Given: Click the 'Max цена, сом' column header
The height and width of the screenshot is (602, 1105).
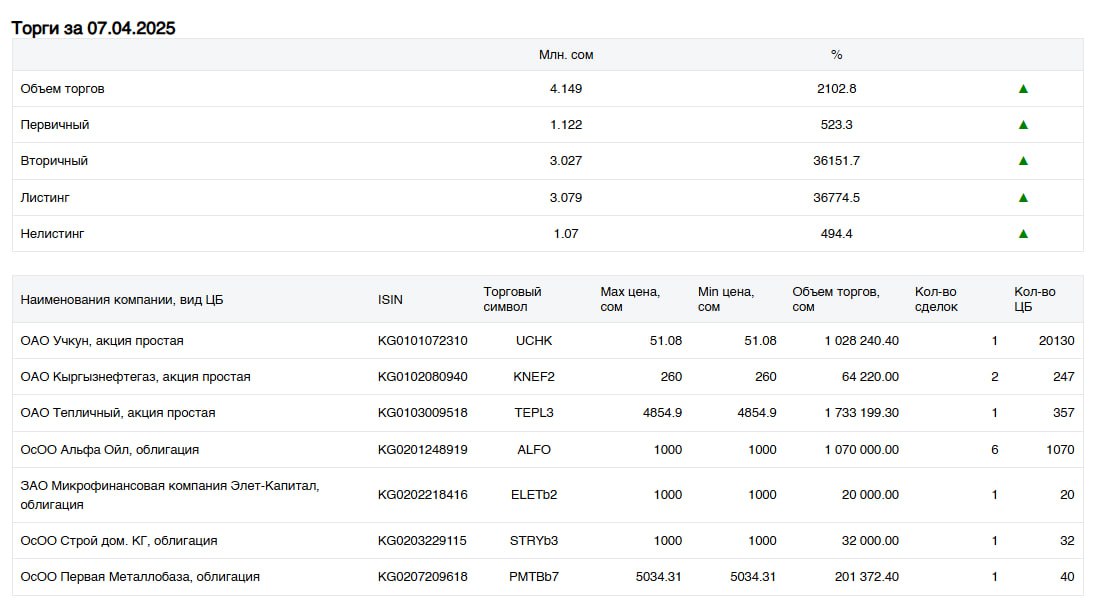Looking at the screenshot, I should click(x=630, y=299).
